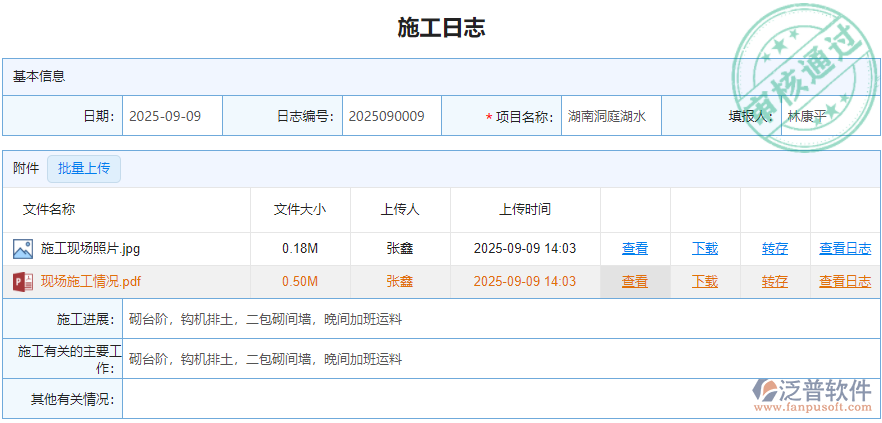Click uploader 张鑫 in the jpg row
The width and height of the screenshot is (882, 423).
click(x=400, y=249)
